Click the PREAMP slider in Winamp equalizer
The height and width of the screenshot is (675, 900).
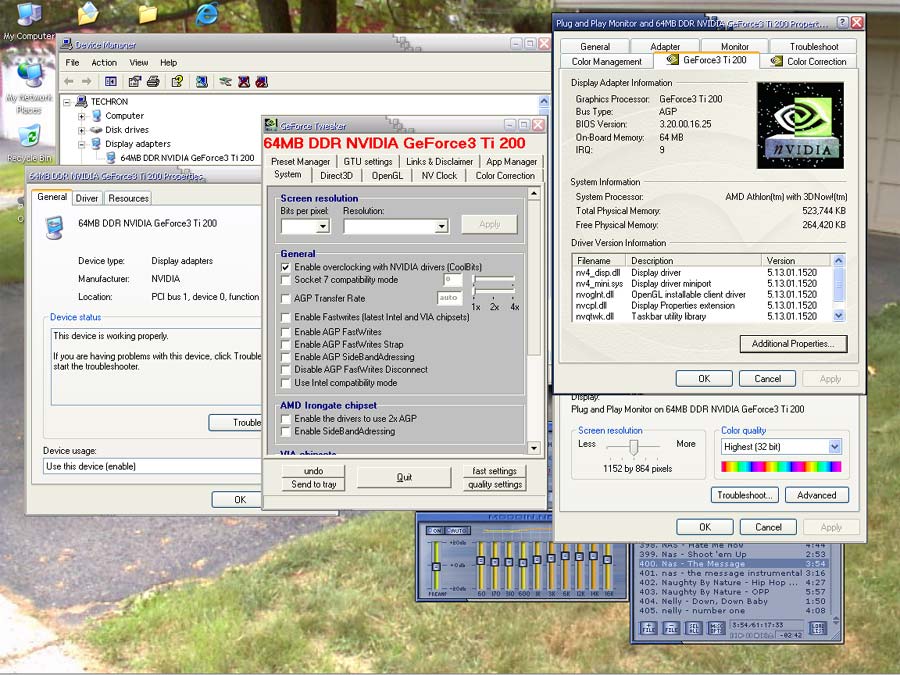(x=436, y=565)
